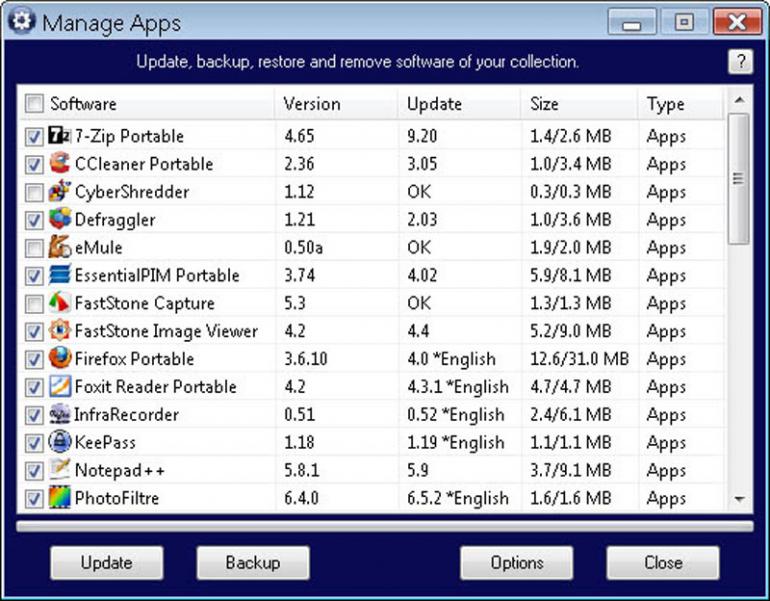This screenshot has width=770, height=601.
Task: Uncheck the 7-Zip Portable checkbox
Action: point(34,137)
